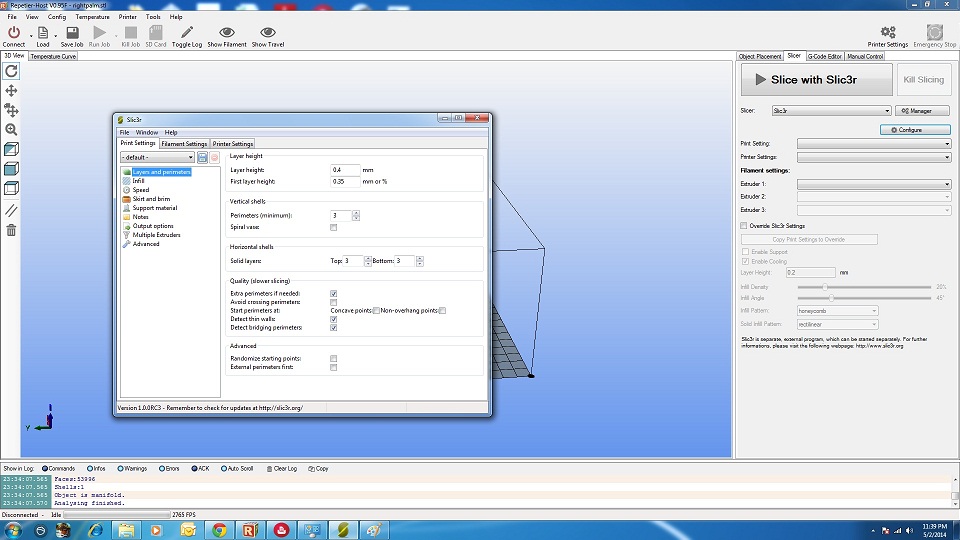
Task: Open the Slicer selection dropdown
Action: [x=831, y=111]
